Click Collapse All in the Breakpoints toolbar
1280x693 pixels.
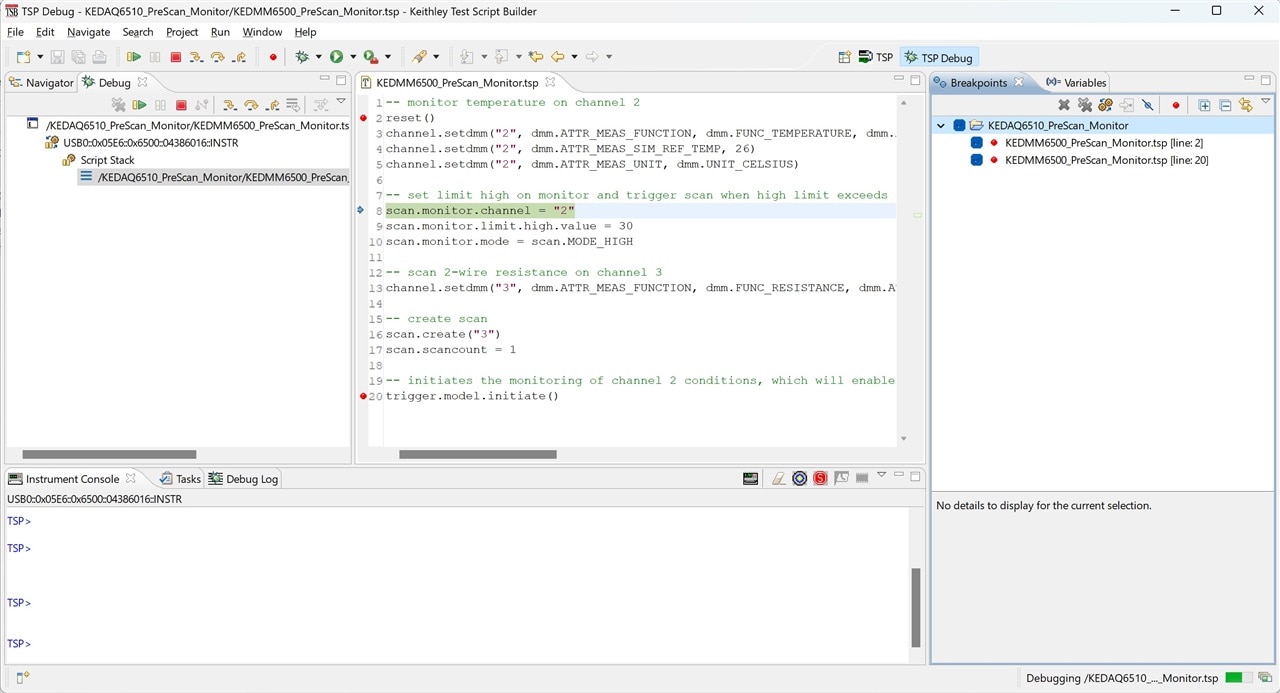1225,105
